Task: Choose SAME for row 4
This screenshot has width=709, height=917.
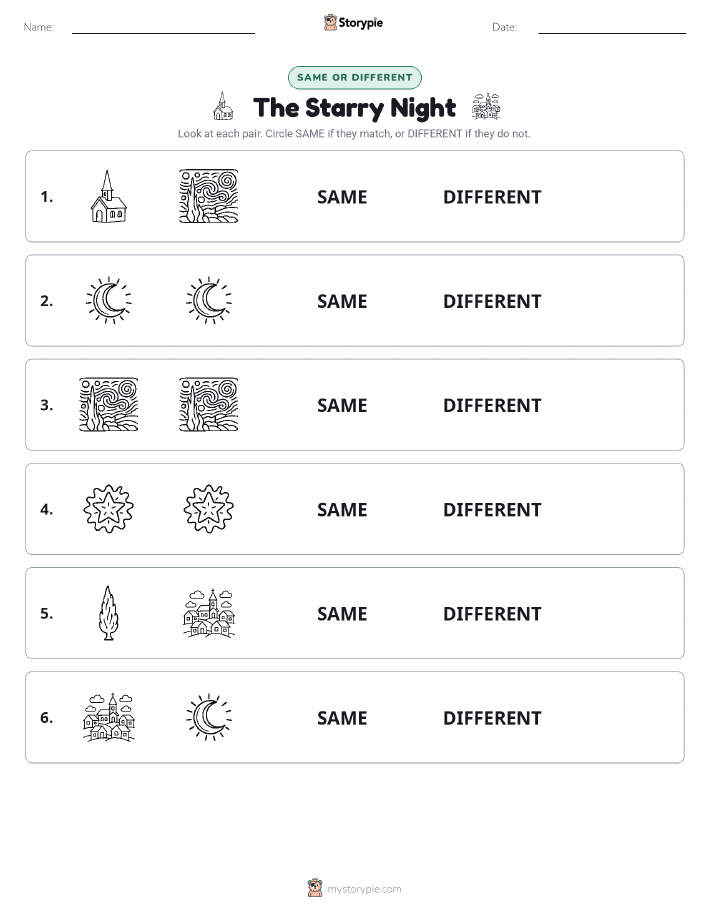Action: point(342,509)
